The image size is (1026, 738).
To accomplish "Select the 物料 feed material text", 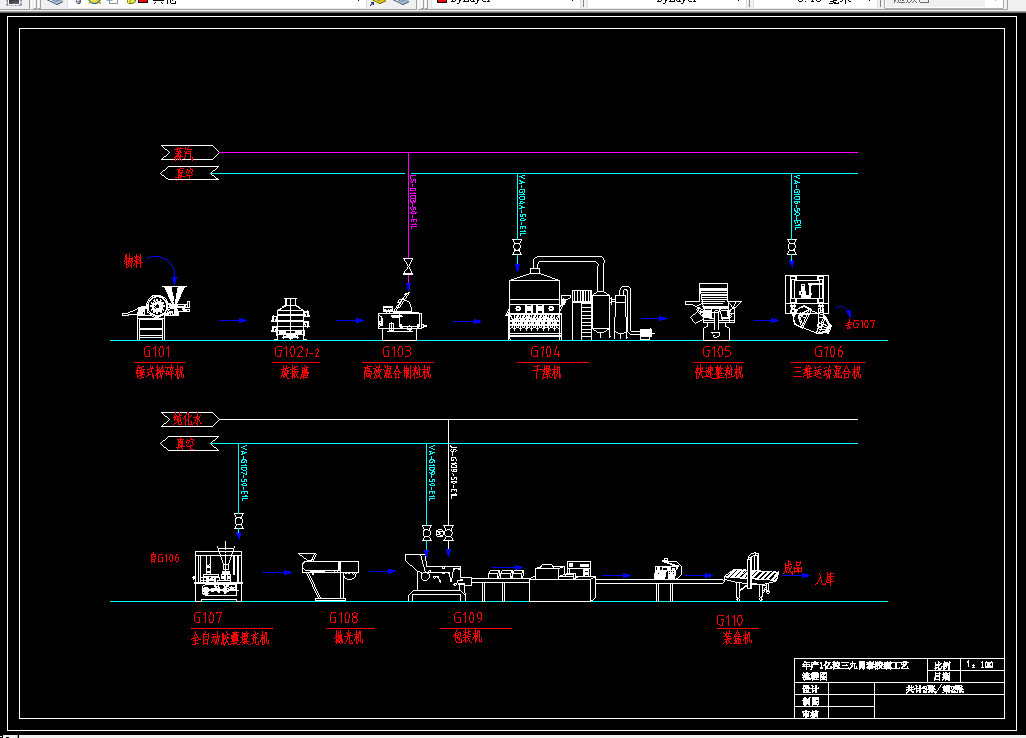I will pos(133,262).
